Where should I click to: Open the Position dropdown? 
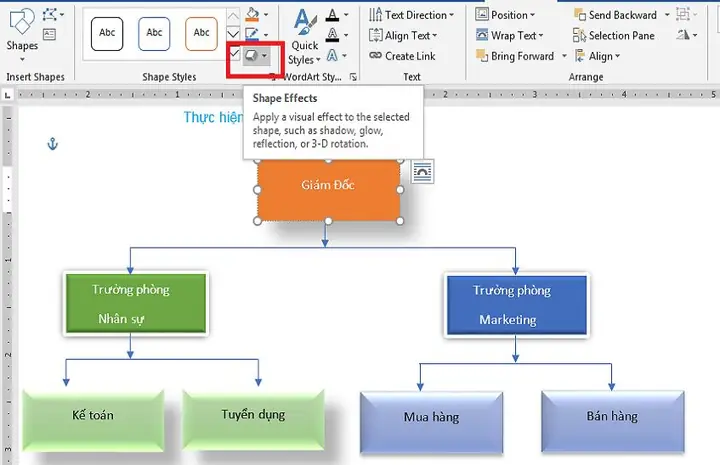506,15
